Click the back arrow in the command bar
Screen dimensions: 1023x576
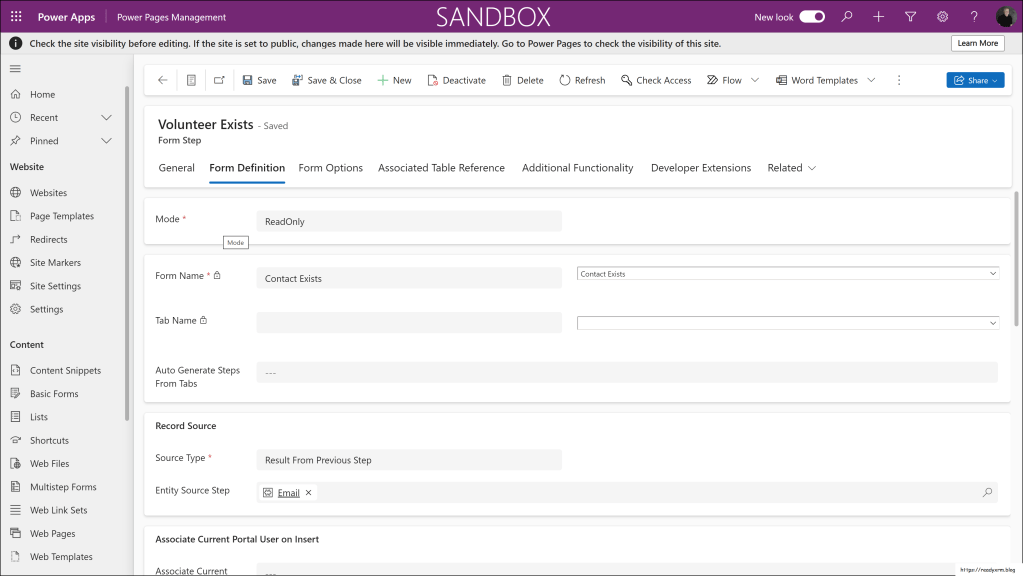[163, 80]
